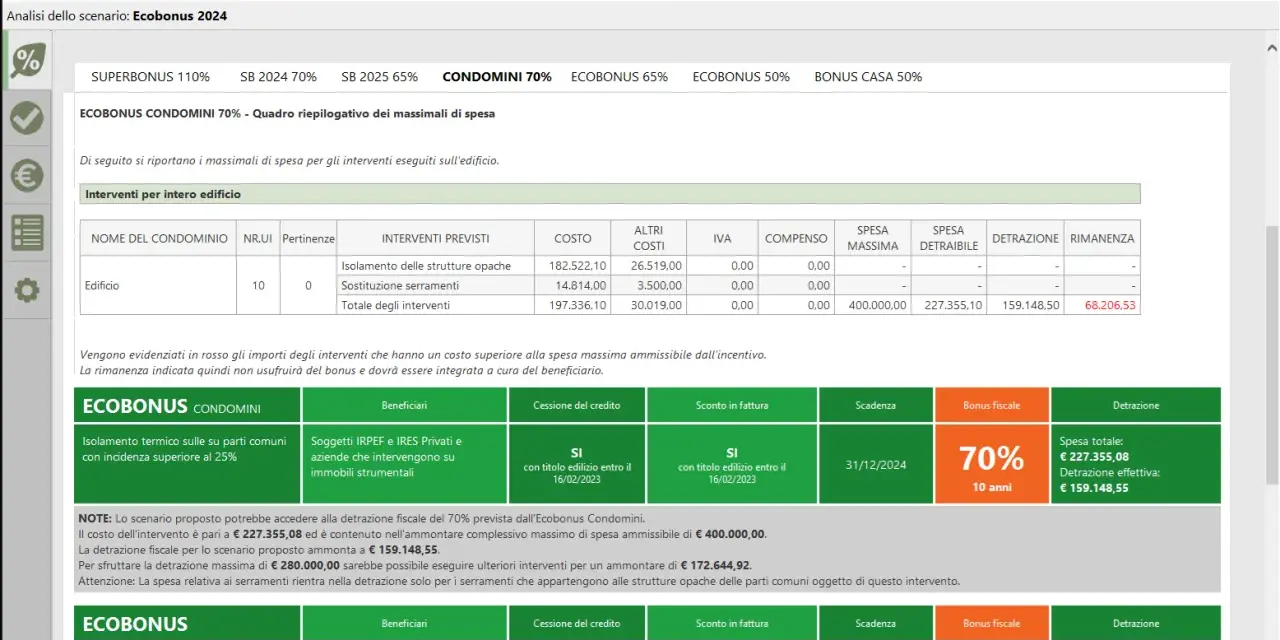
Task: Switch to SUPERBONUS 110% tab
Action: [151, 77]
